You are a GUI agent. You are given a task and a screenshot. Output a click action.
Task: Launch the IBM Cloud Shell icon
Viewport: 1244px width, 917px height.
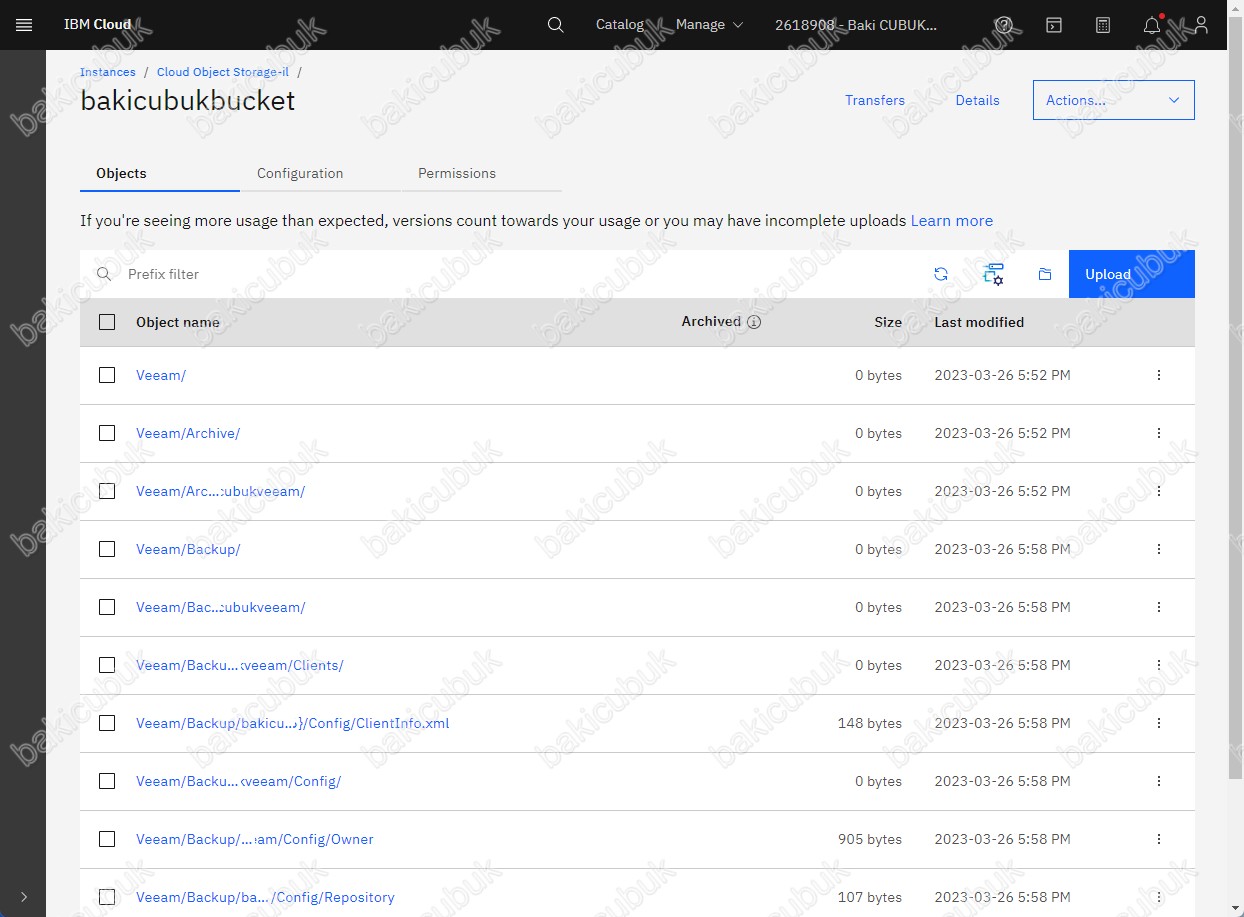tap(1054, 25)
